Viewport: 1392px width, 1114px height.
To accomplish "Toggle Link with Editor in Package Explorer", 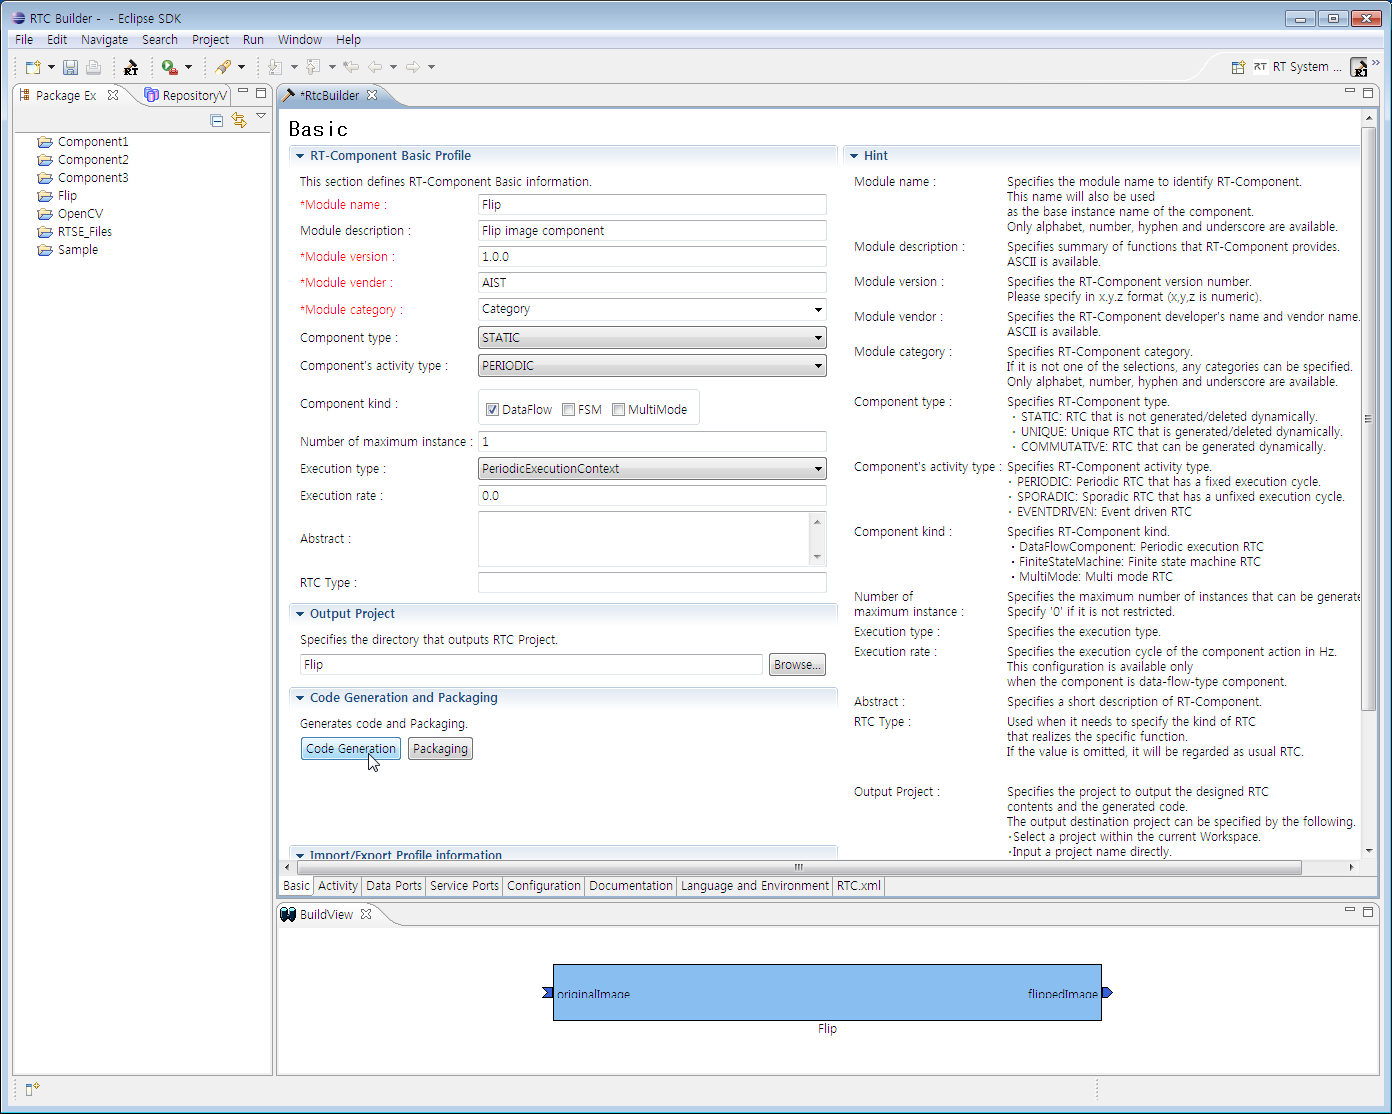I will pyautogui.click(x=239, y=120).
